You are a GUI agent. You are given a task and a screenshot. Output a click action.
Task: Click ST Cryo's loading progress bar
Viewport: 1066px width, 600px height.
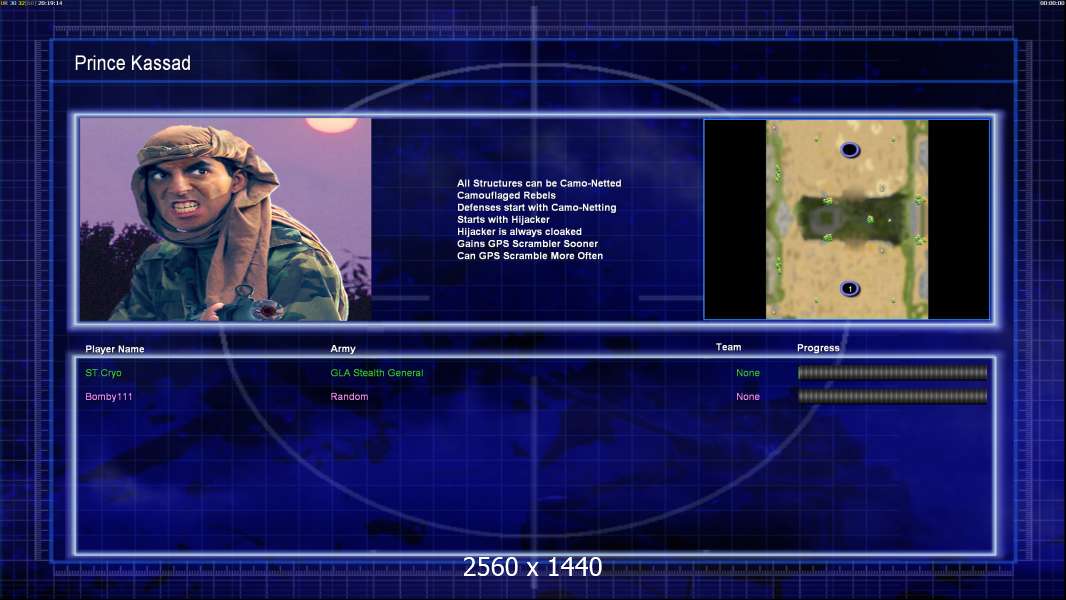point(893,372)
